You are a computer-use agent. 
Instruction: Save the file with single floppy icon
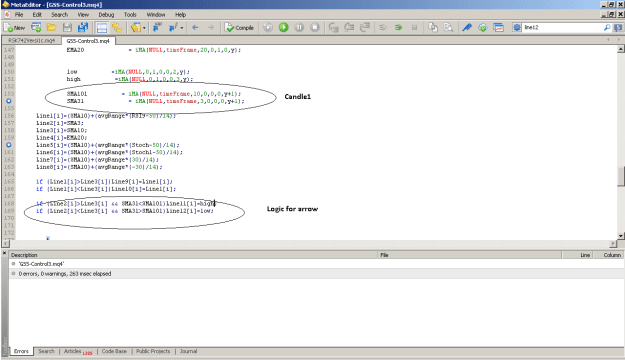67,28
